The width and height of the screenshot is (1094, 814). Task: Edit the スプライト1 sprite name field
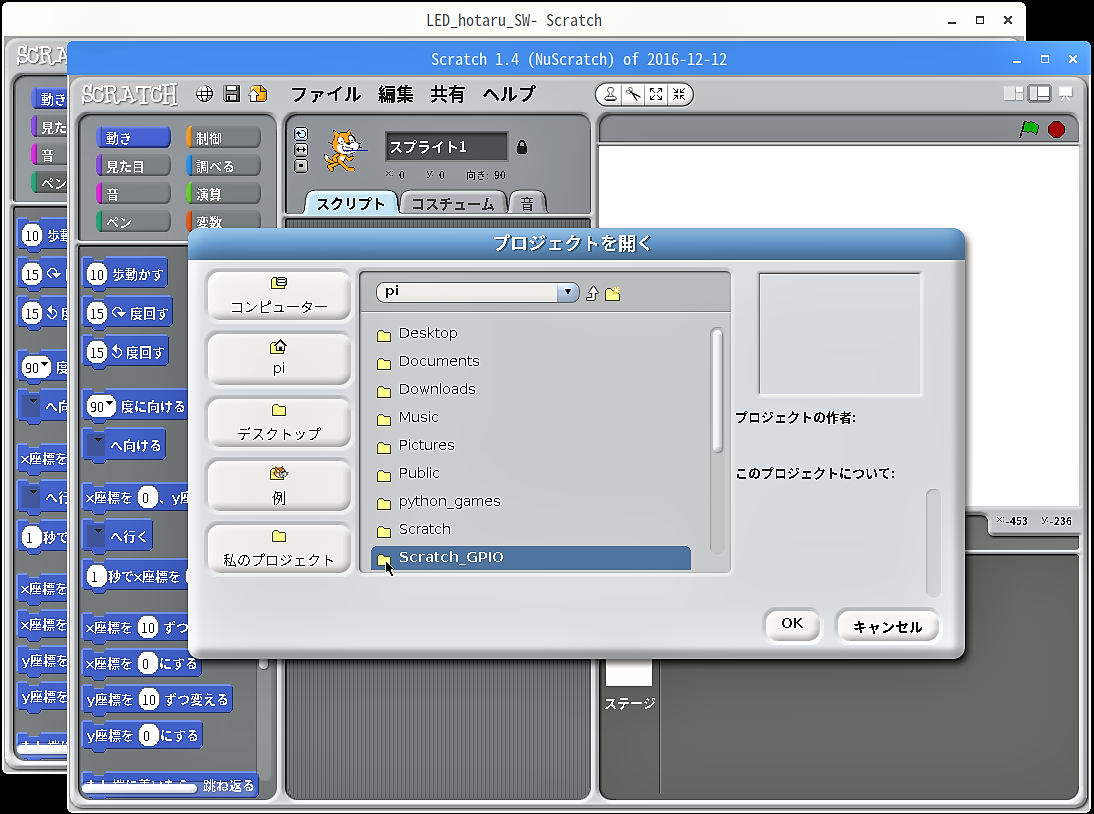coord(447,147)
